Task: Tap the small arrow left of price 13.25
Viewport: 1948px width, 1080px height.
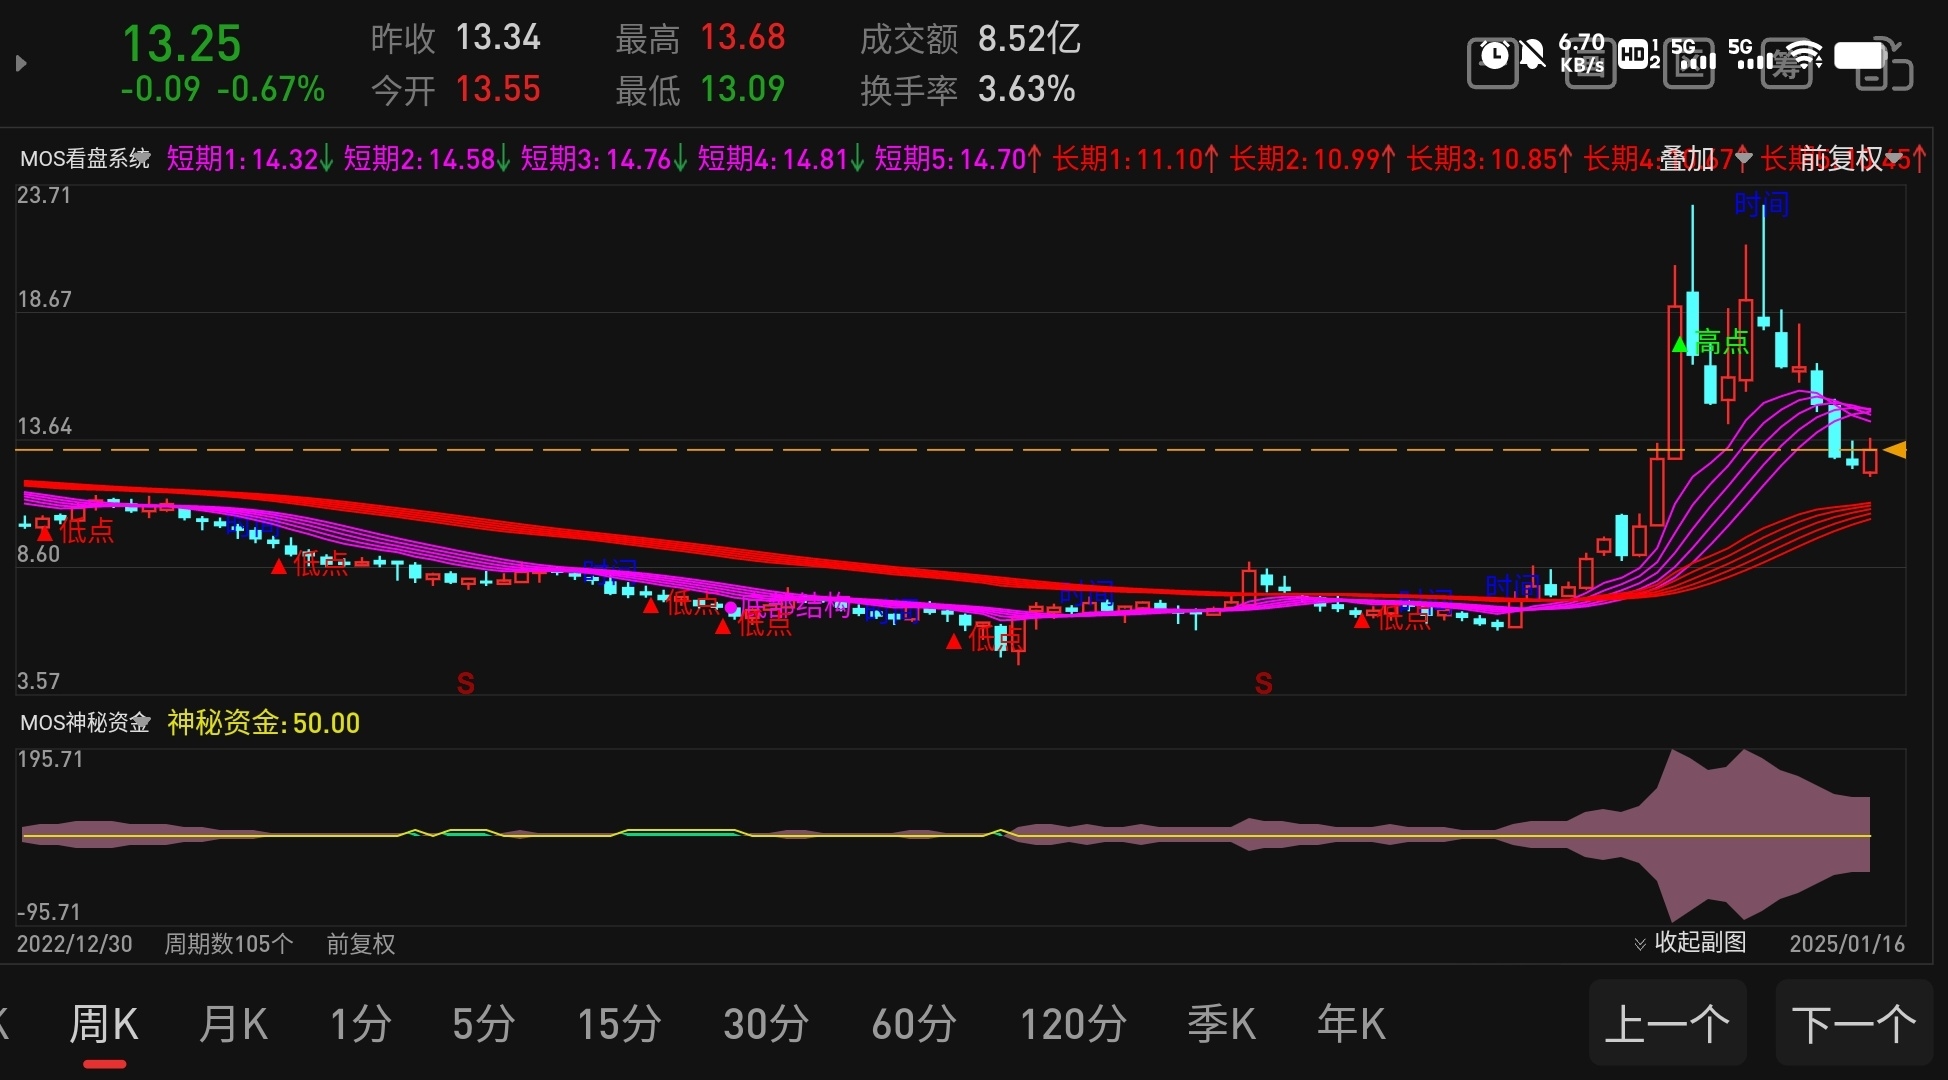Action: click(21, 64)
